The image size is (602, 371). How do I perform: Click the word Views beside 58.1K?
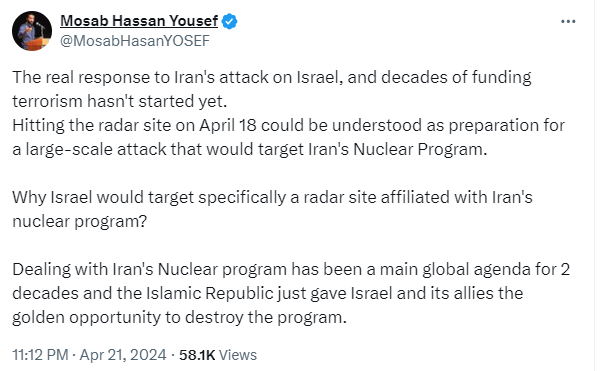(238, 355)
